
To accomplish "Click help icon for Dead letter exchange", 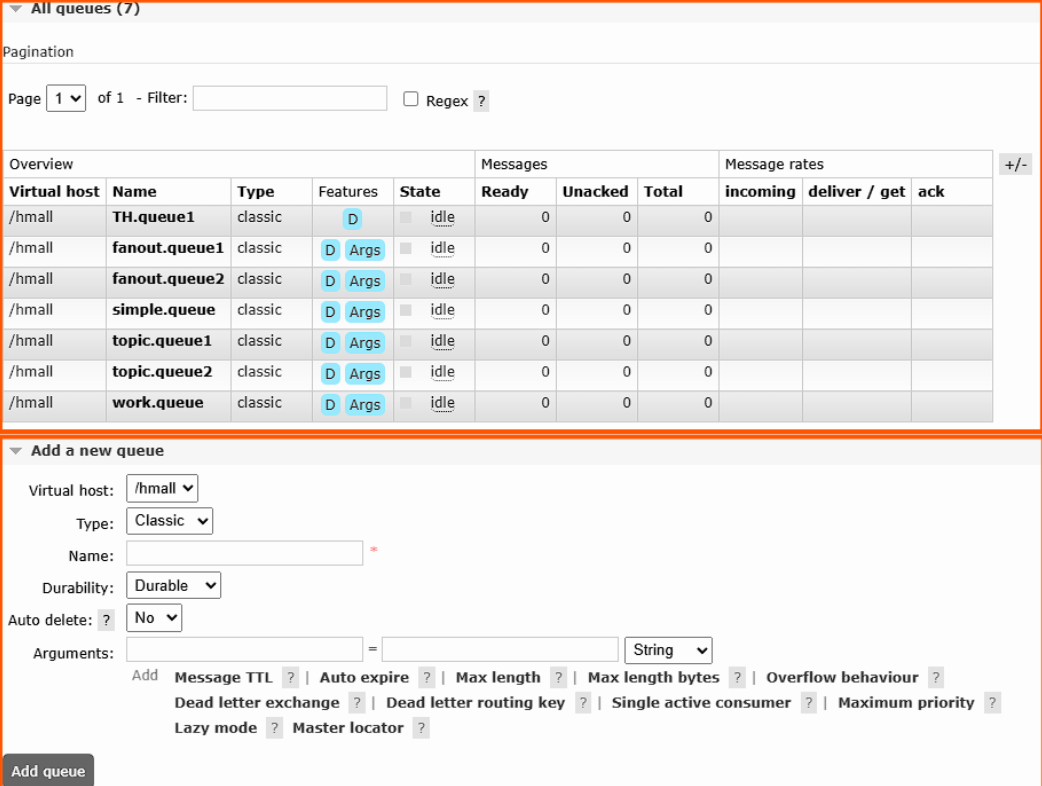I will point(357,703).
